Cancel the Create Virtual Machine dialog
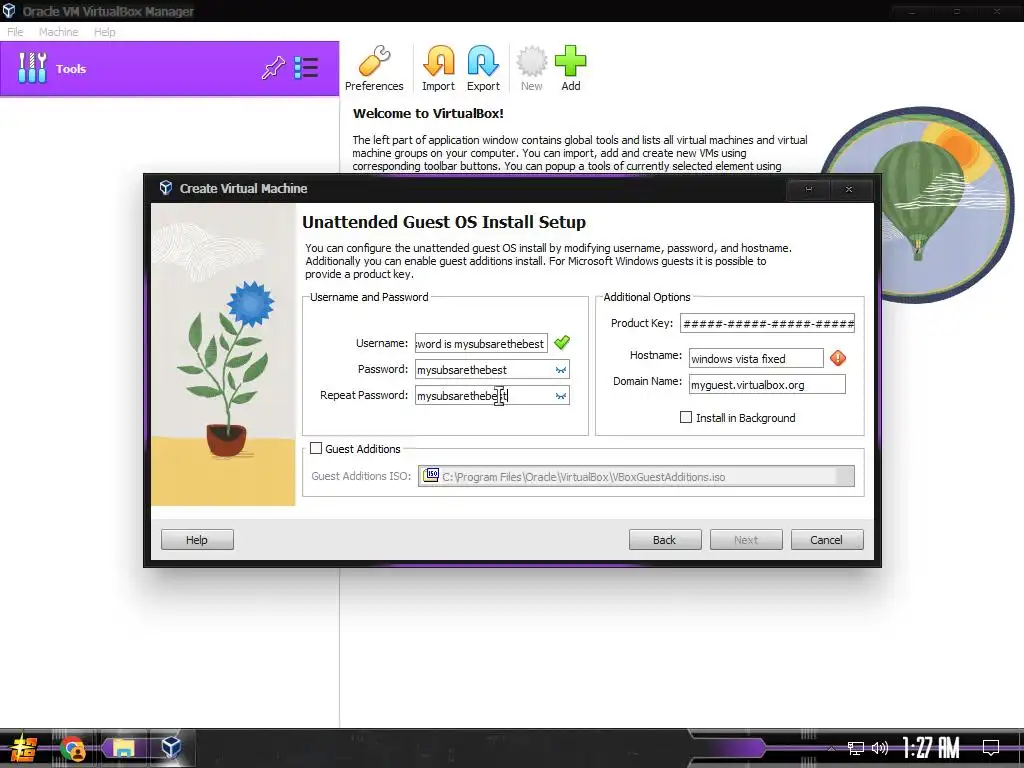The image size is (1024, 768). [x=827, y=539]
